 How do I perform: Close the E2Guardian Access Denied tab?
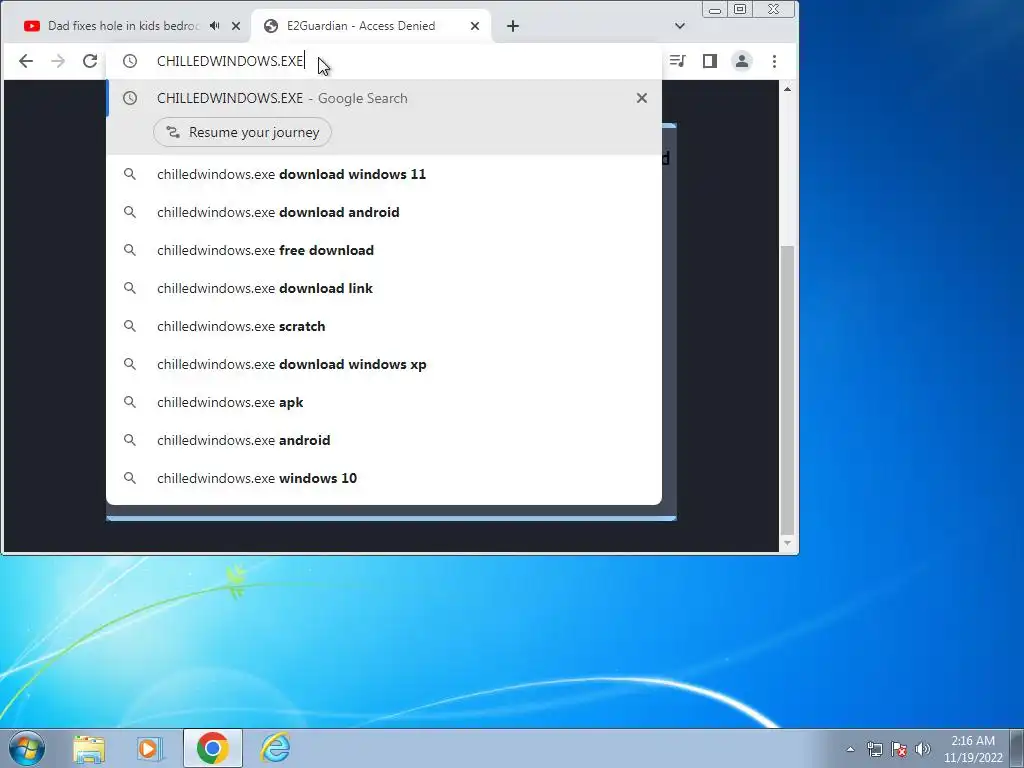click(x=475, y=26)
